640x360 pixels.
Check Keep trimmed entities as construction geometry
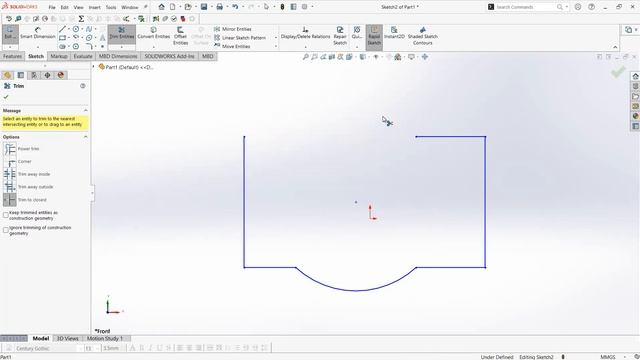6,215
